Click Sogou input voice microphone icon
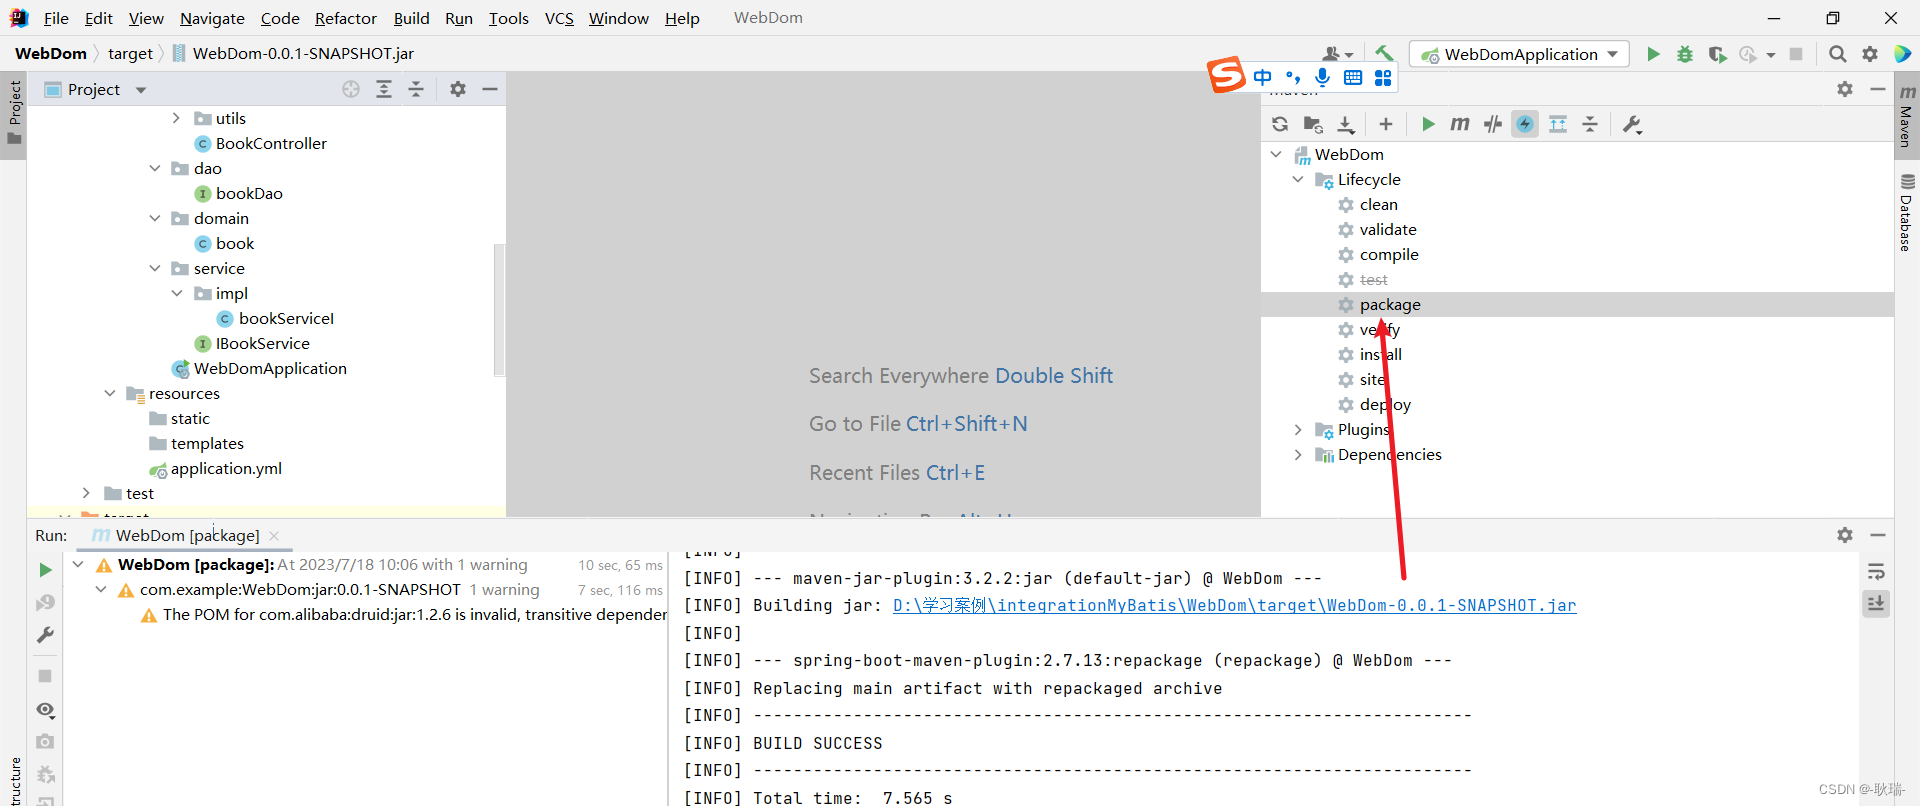 (1322, 77)
